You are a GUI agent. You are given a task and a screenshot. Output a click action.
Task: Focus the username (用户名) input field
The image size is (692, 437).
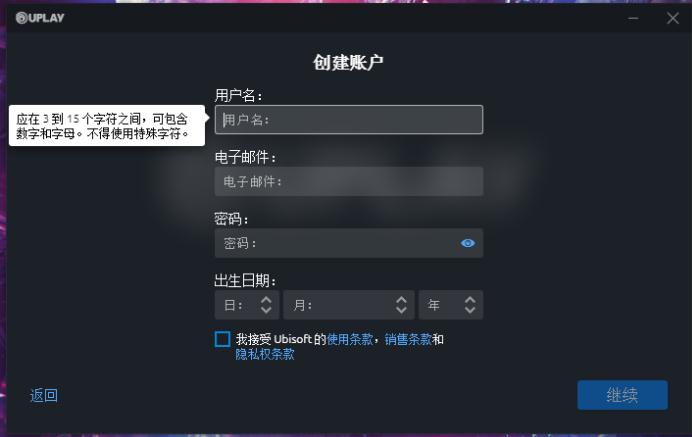pyautogui.click(x=349, y=120)
